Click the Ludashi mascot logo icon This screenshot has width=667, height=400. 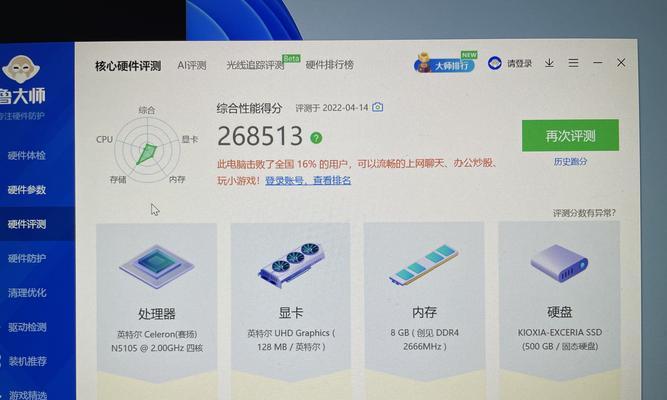[20, 69]
